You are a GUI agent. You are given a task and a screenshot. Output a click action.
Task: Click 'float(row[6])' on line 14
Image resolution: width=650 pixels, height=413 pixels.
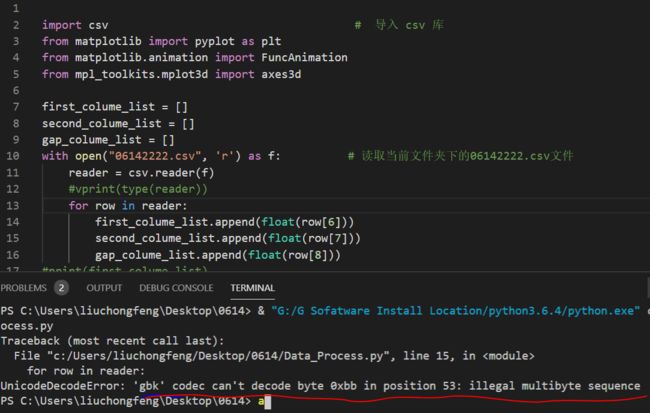click(304, 222)
